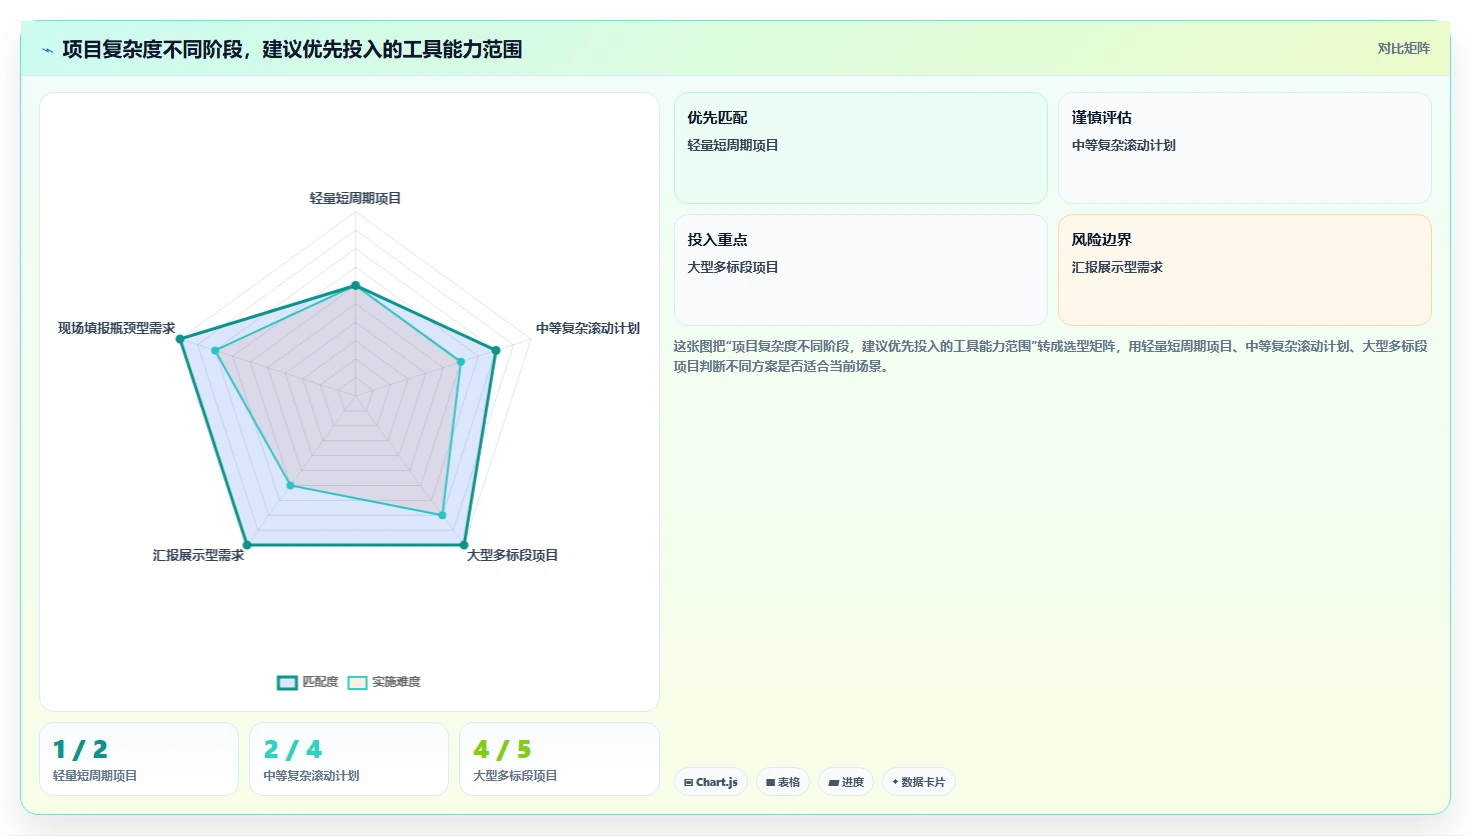Click the 进度 tag chip
The image size is (1471, 836).
point(846,782)
